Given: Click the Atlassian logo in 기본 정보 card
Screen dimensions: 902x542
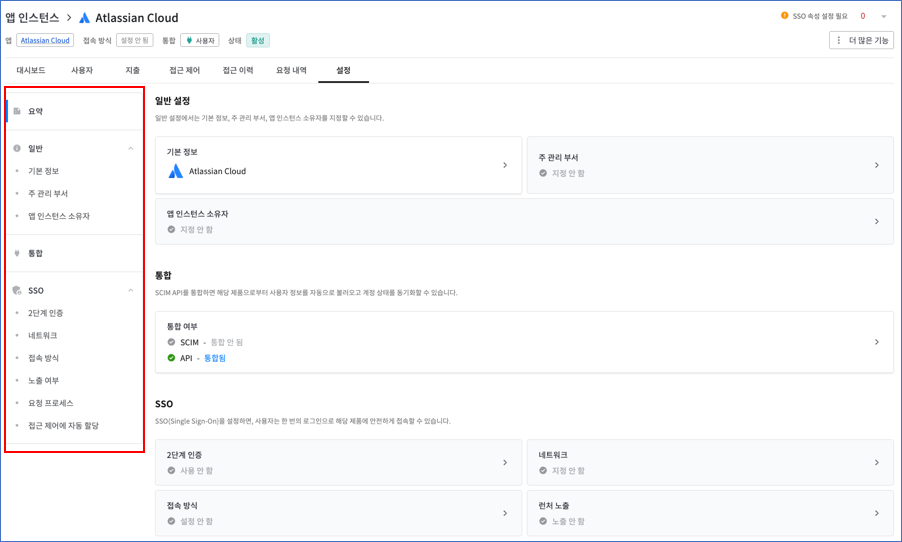Looking at the screenshot, I should click(176, 171).
